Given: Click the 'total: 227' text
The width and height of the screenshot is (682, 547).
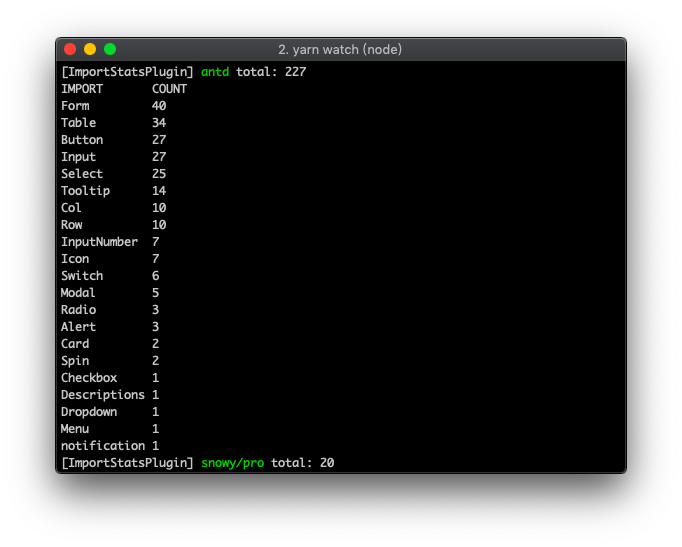Looking at the screenshot, I should [271, 72].
